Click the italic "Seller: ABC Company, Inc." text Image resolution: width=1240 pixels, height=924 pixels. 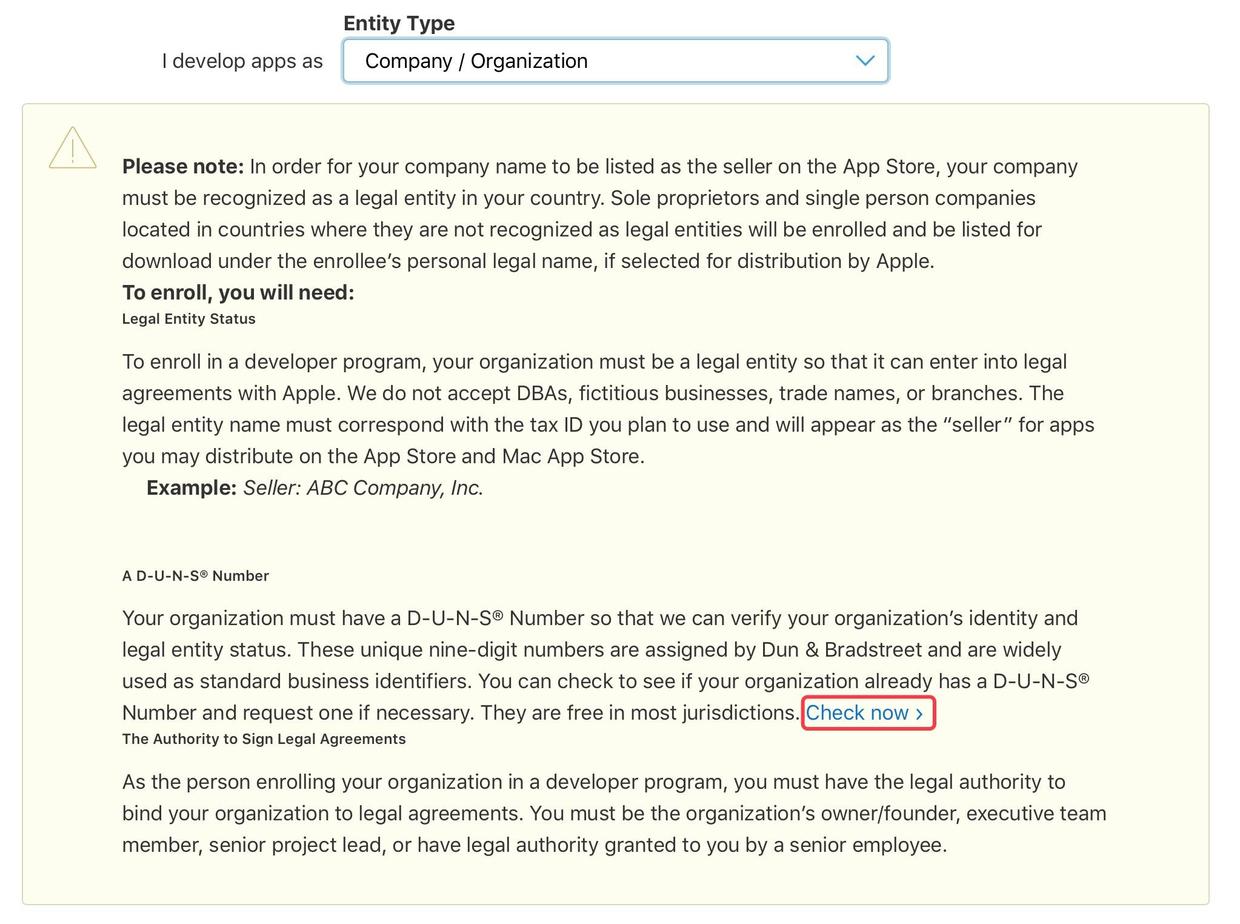363,488
